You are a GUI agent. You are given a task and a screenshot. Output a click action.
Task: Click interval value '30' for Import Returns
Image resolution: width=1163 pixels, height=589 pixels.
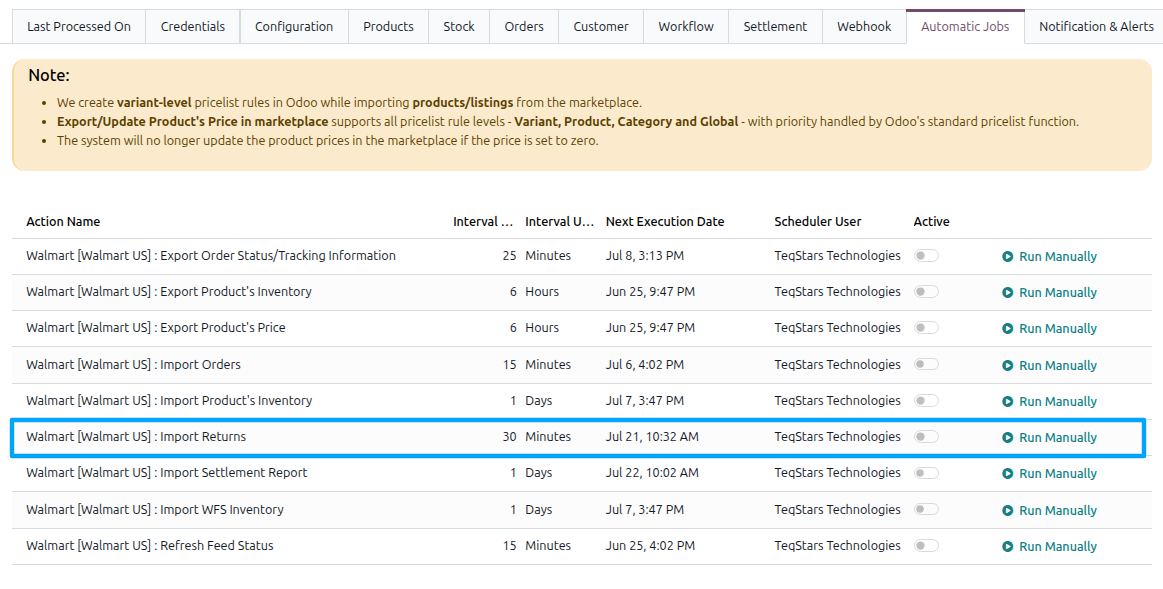pos(509,437)
